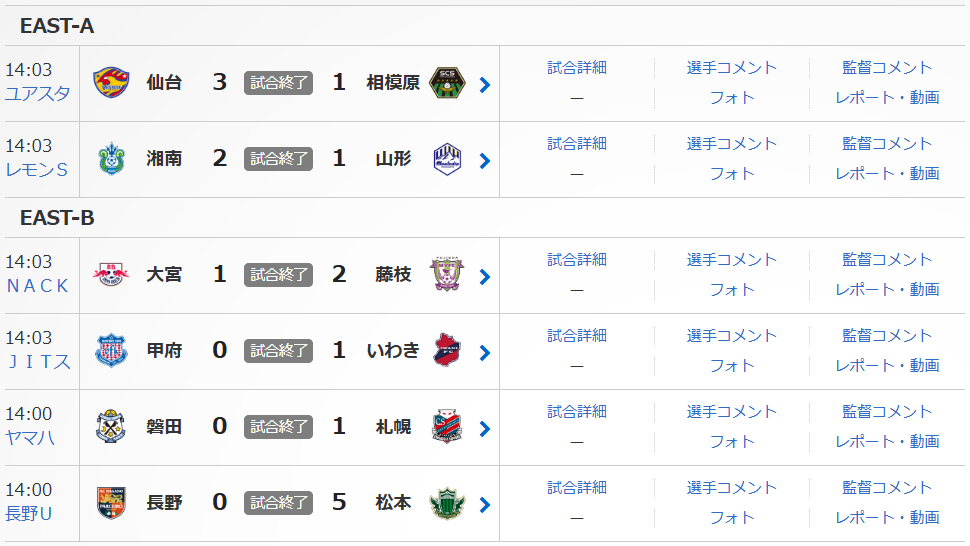
Task: Click the Sendai (仙台) team crest
Action: [111, 84]
